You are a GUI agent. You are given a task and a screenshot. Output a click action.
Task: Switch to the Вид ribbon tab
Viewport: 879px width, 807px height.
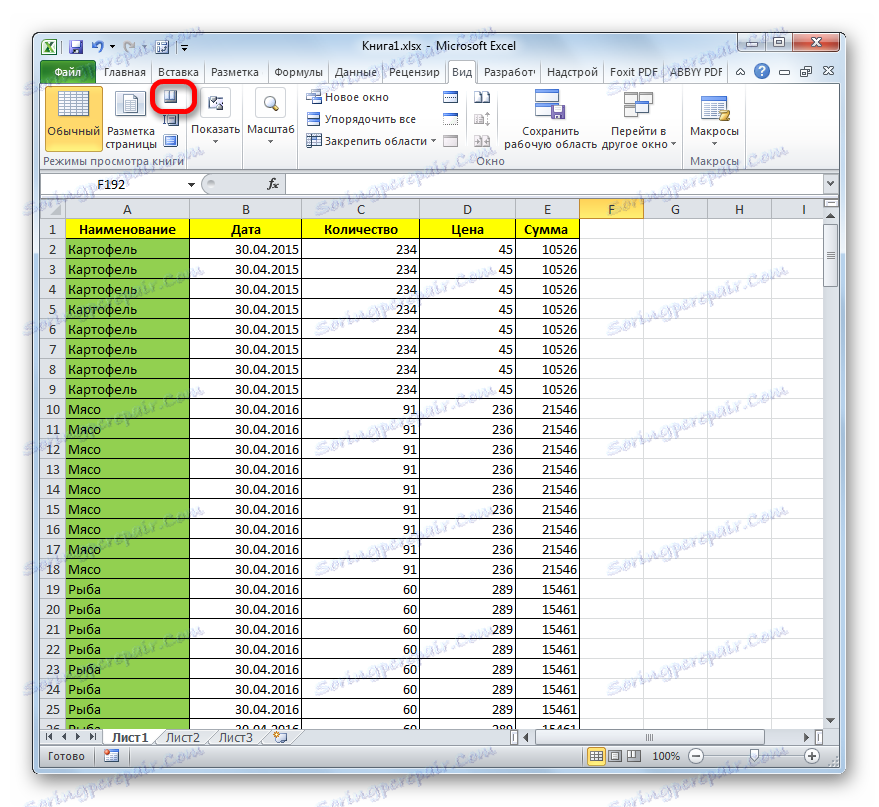[x=461, y=71]
